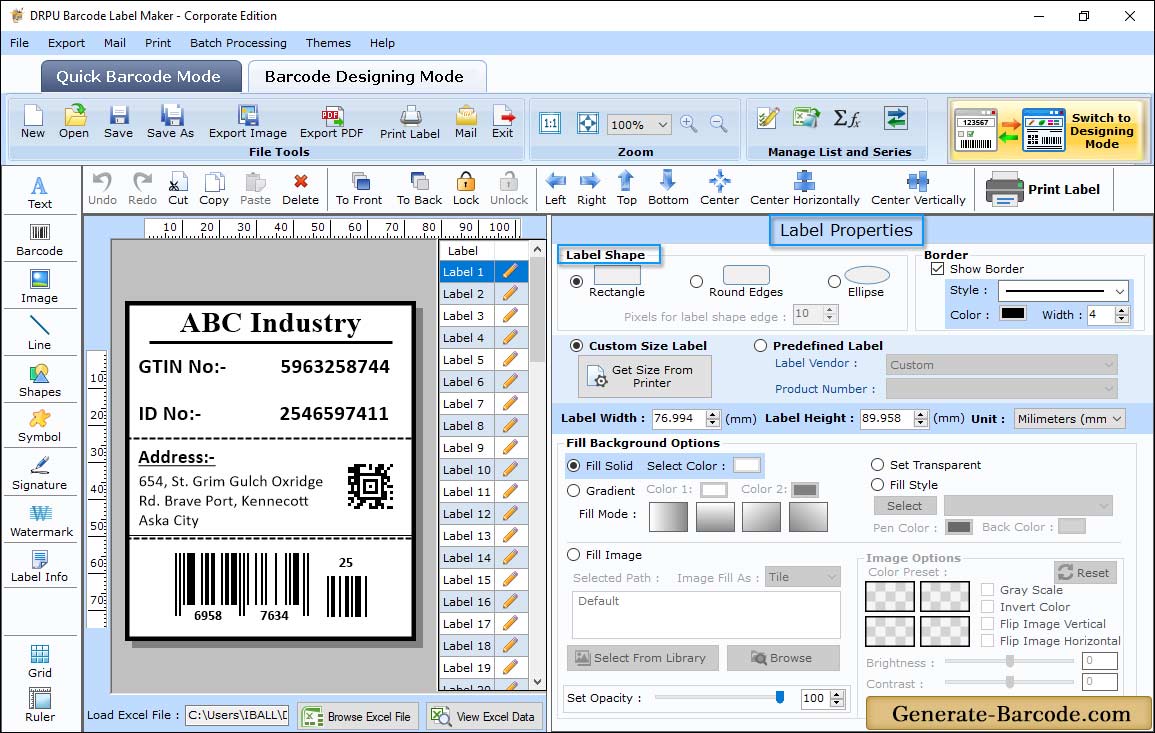Viewport: 1155px width, 733px height.
Task: Export label as Image
Action: [248, 122]
